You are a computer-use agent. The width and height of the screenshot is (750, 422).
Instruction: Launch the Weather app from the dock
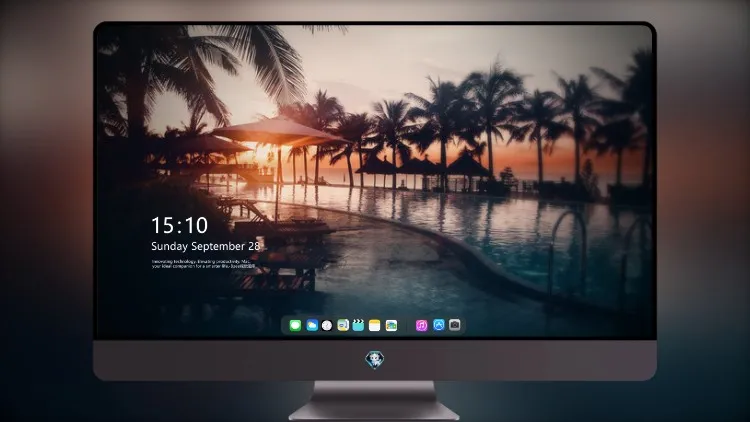tap(312, 325)
